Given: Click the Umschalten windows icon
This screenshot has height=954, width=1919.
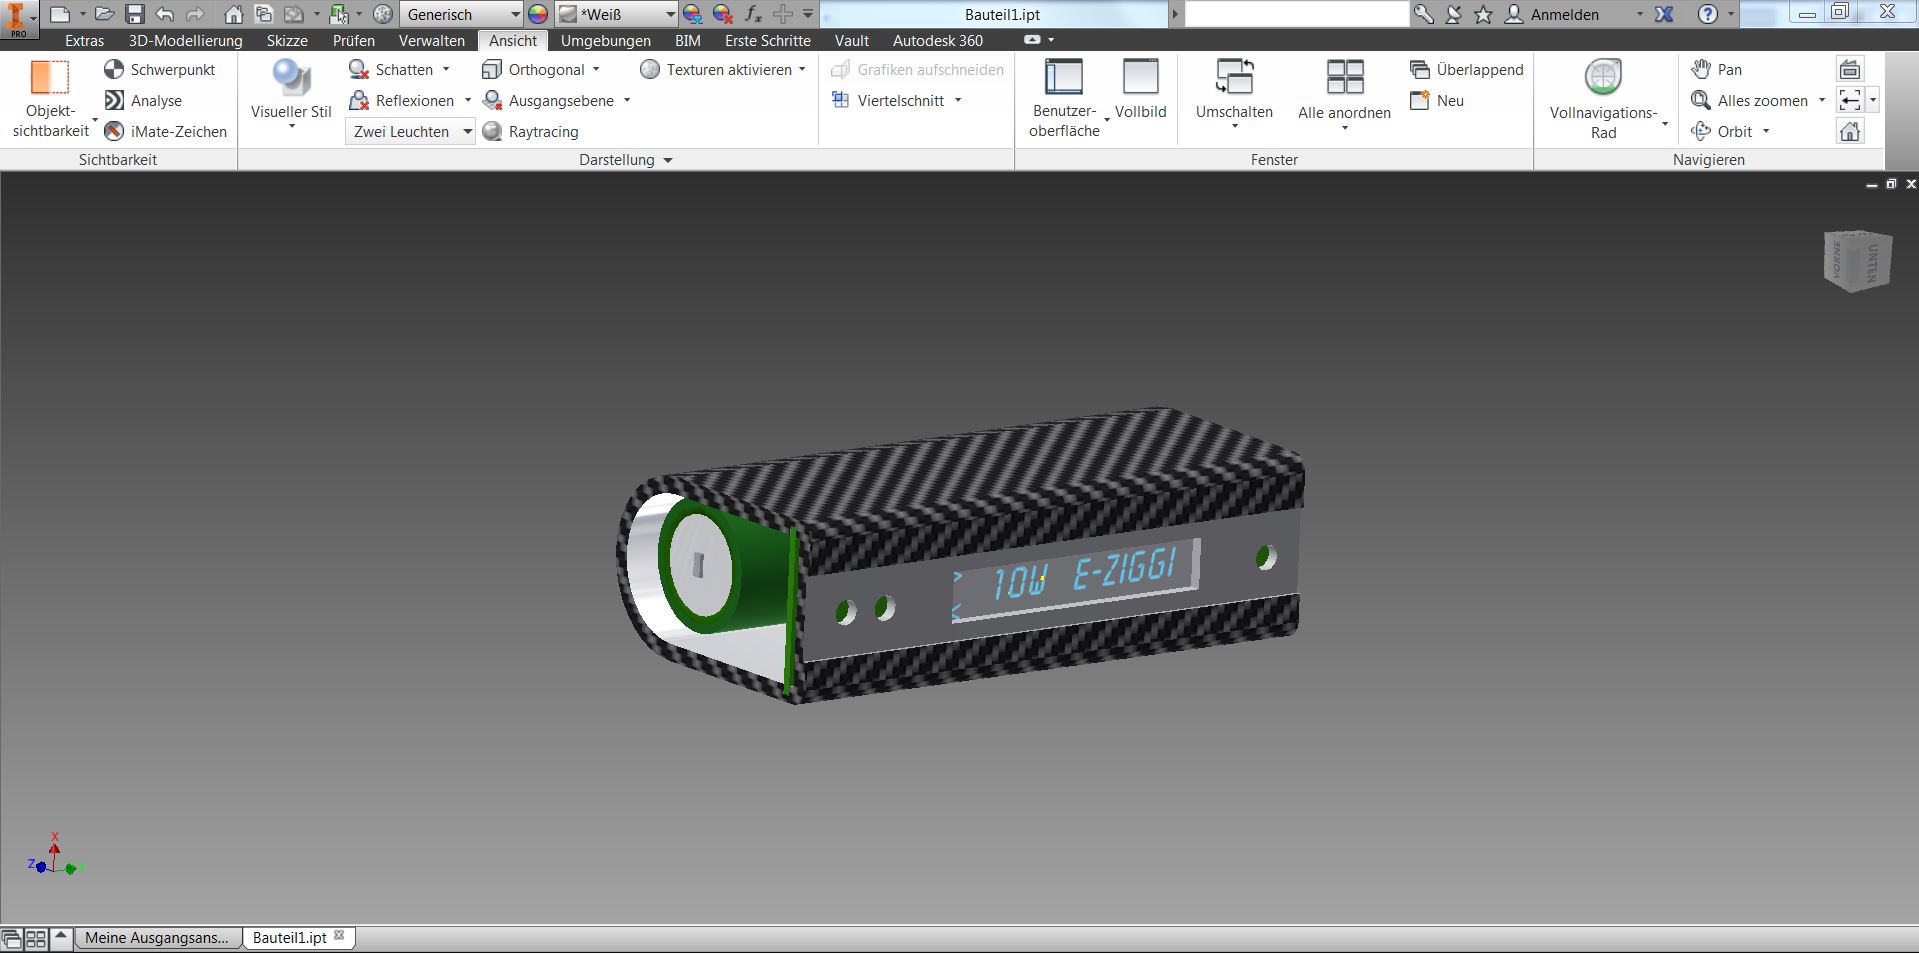Looking at the screenshot, I should click(1234, 77).
